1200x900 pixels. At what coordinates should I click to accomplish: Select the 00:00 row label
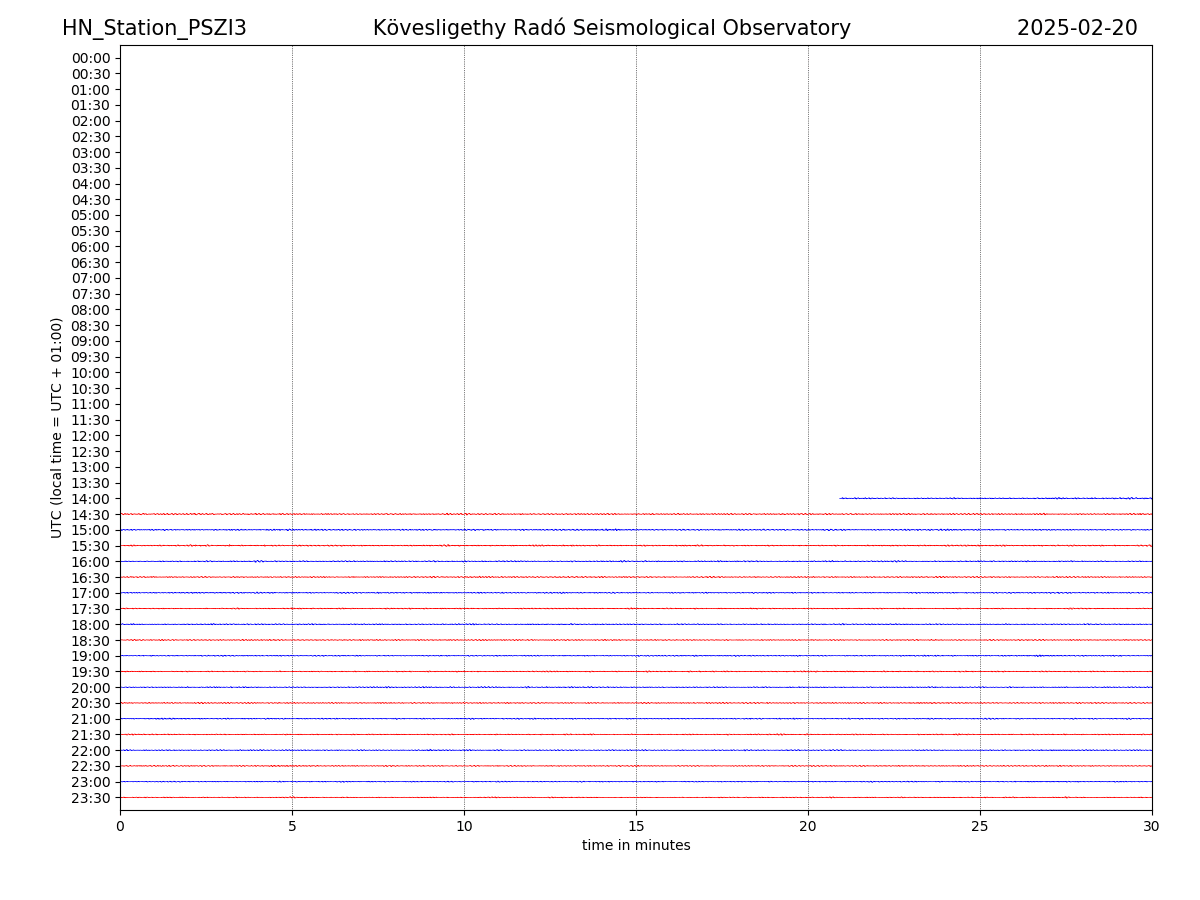tap(91, 58)
